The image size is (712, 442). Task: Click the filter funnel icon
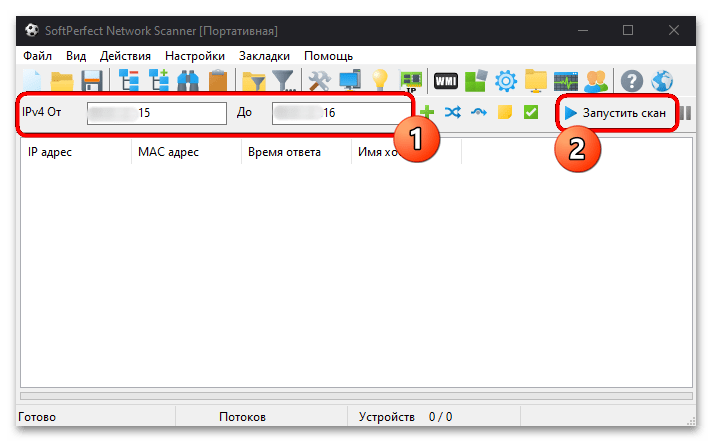click(x=283, y=81)
